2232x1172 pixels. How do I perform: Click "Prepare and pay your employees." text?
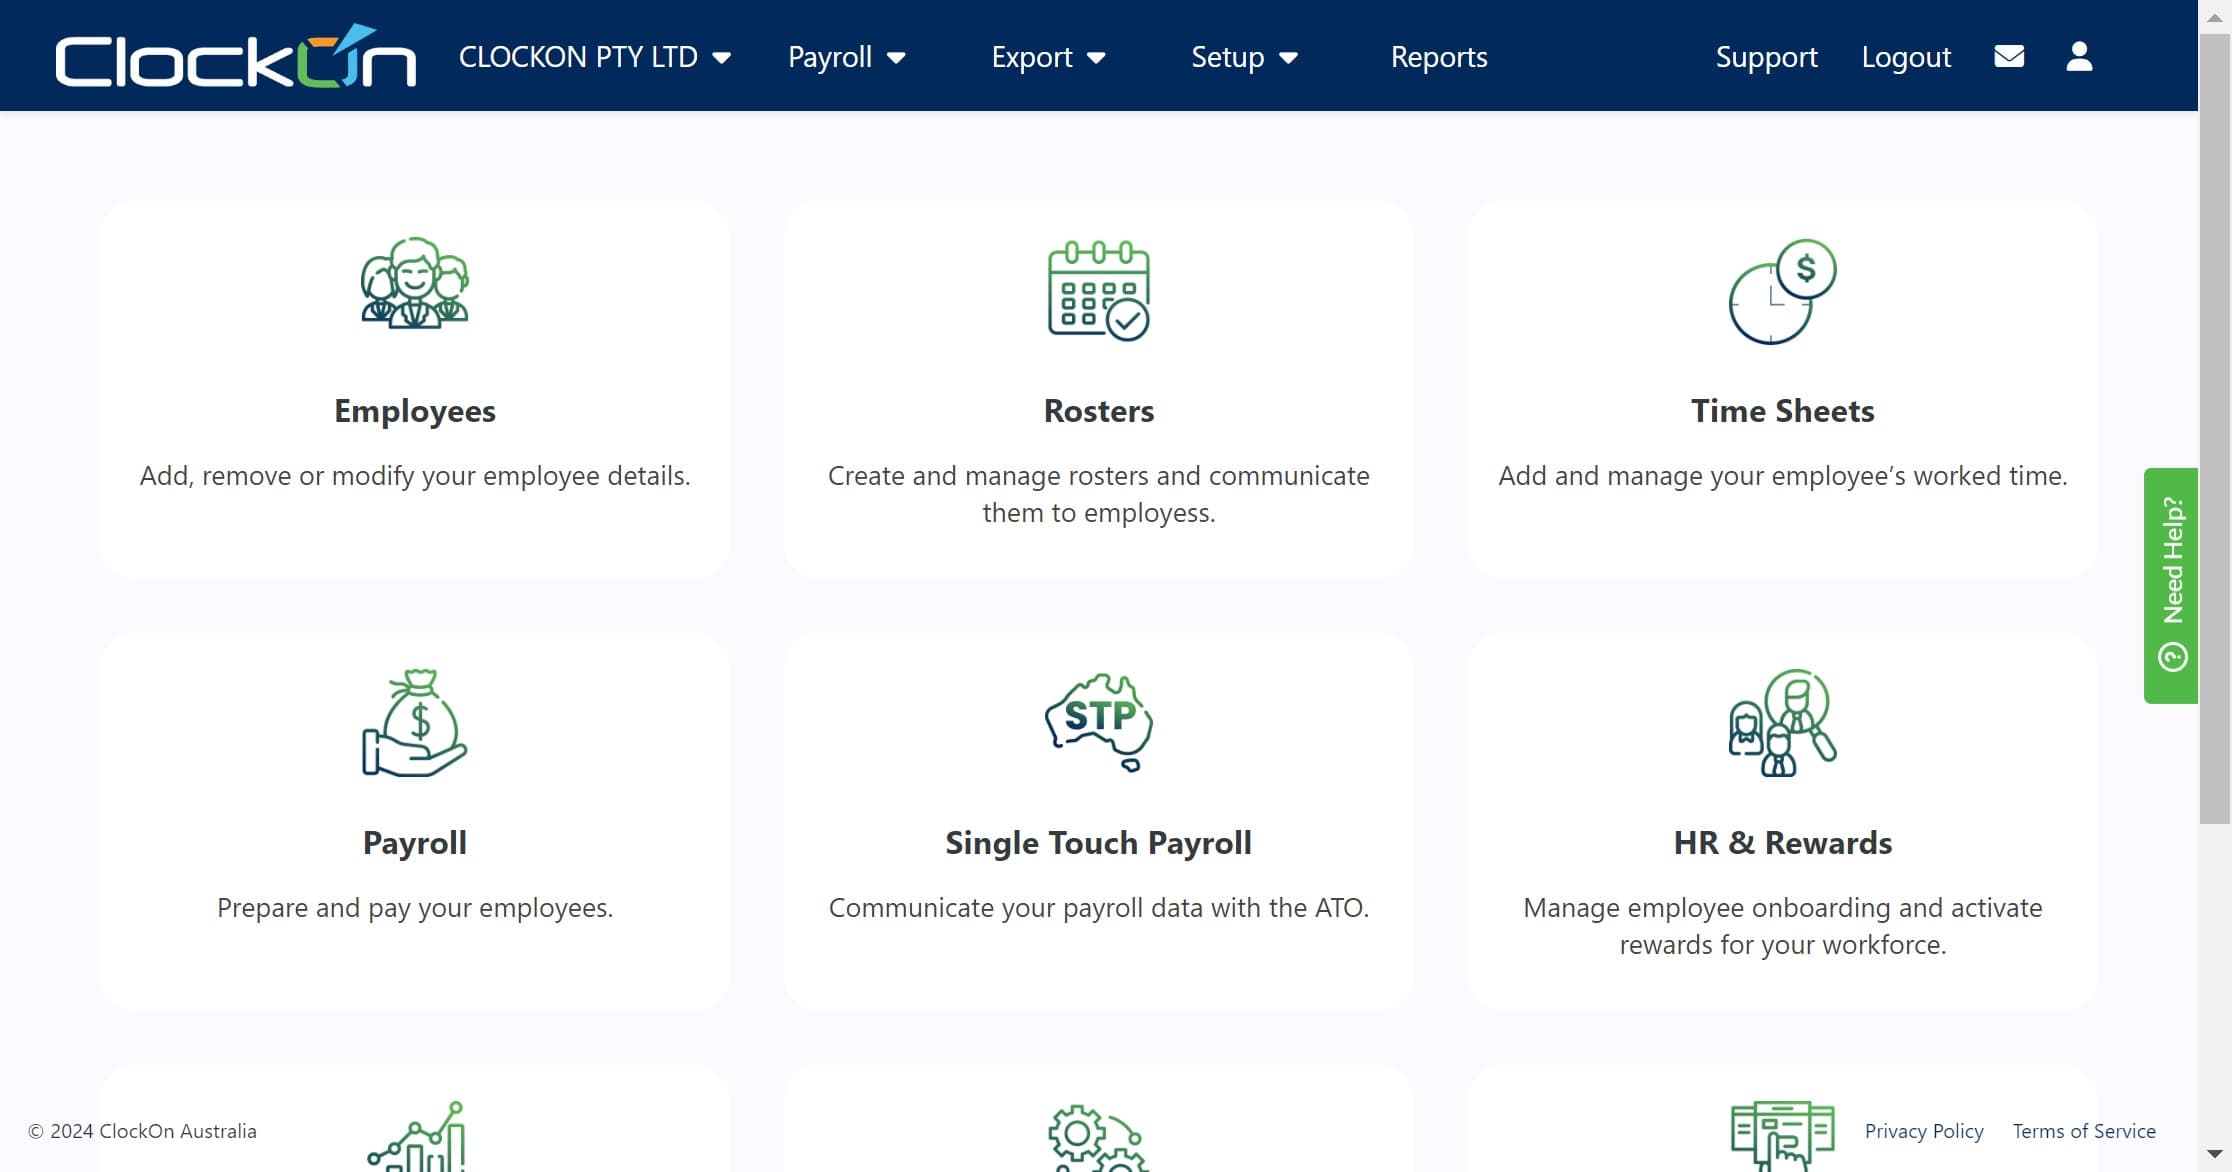tap(415, 908)
